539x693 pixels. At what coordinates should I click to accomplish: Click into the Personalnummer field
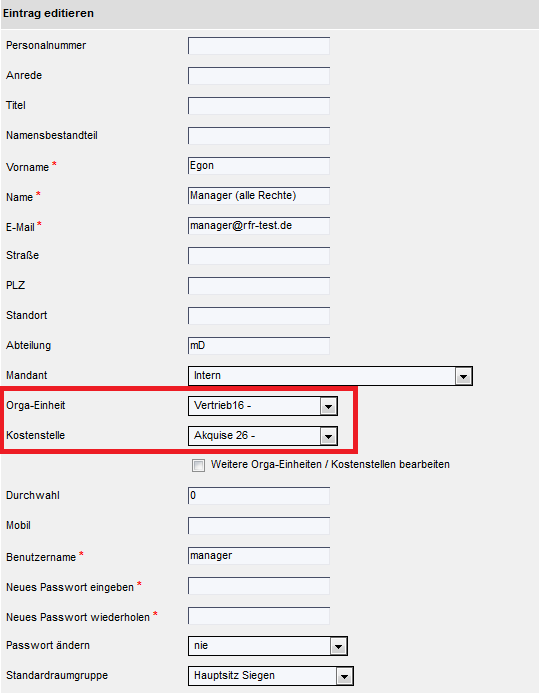(259, 46)
